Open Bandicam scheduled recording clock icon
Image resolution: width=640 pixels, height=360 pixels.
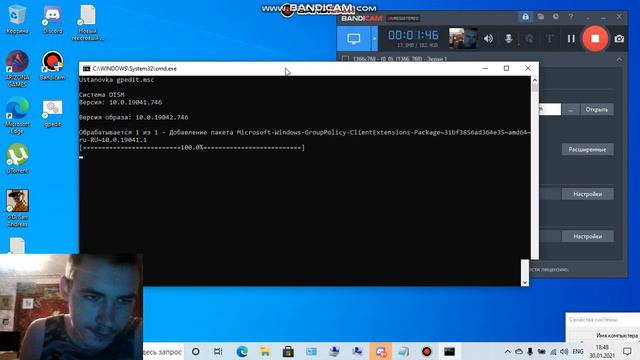coord(556,17)
